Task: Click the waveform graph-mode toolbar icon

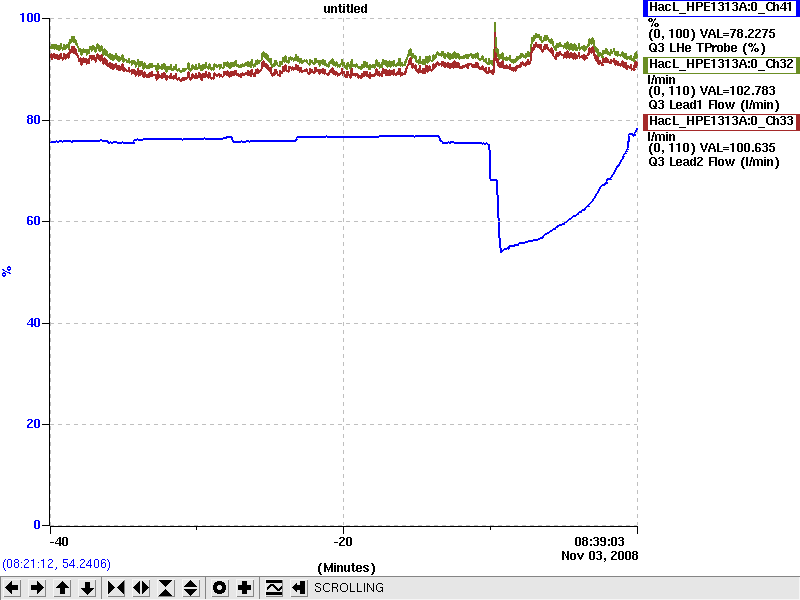Action: pyautogui.click(x=274, y=588)
